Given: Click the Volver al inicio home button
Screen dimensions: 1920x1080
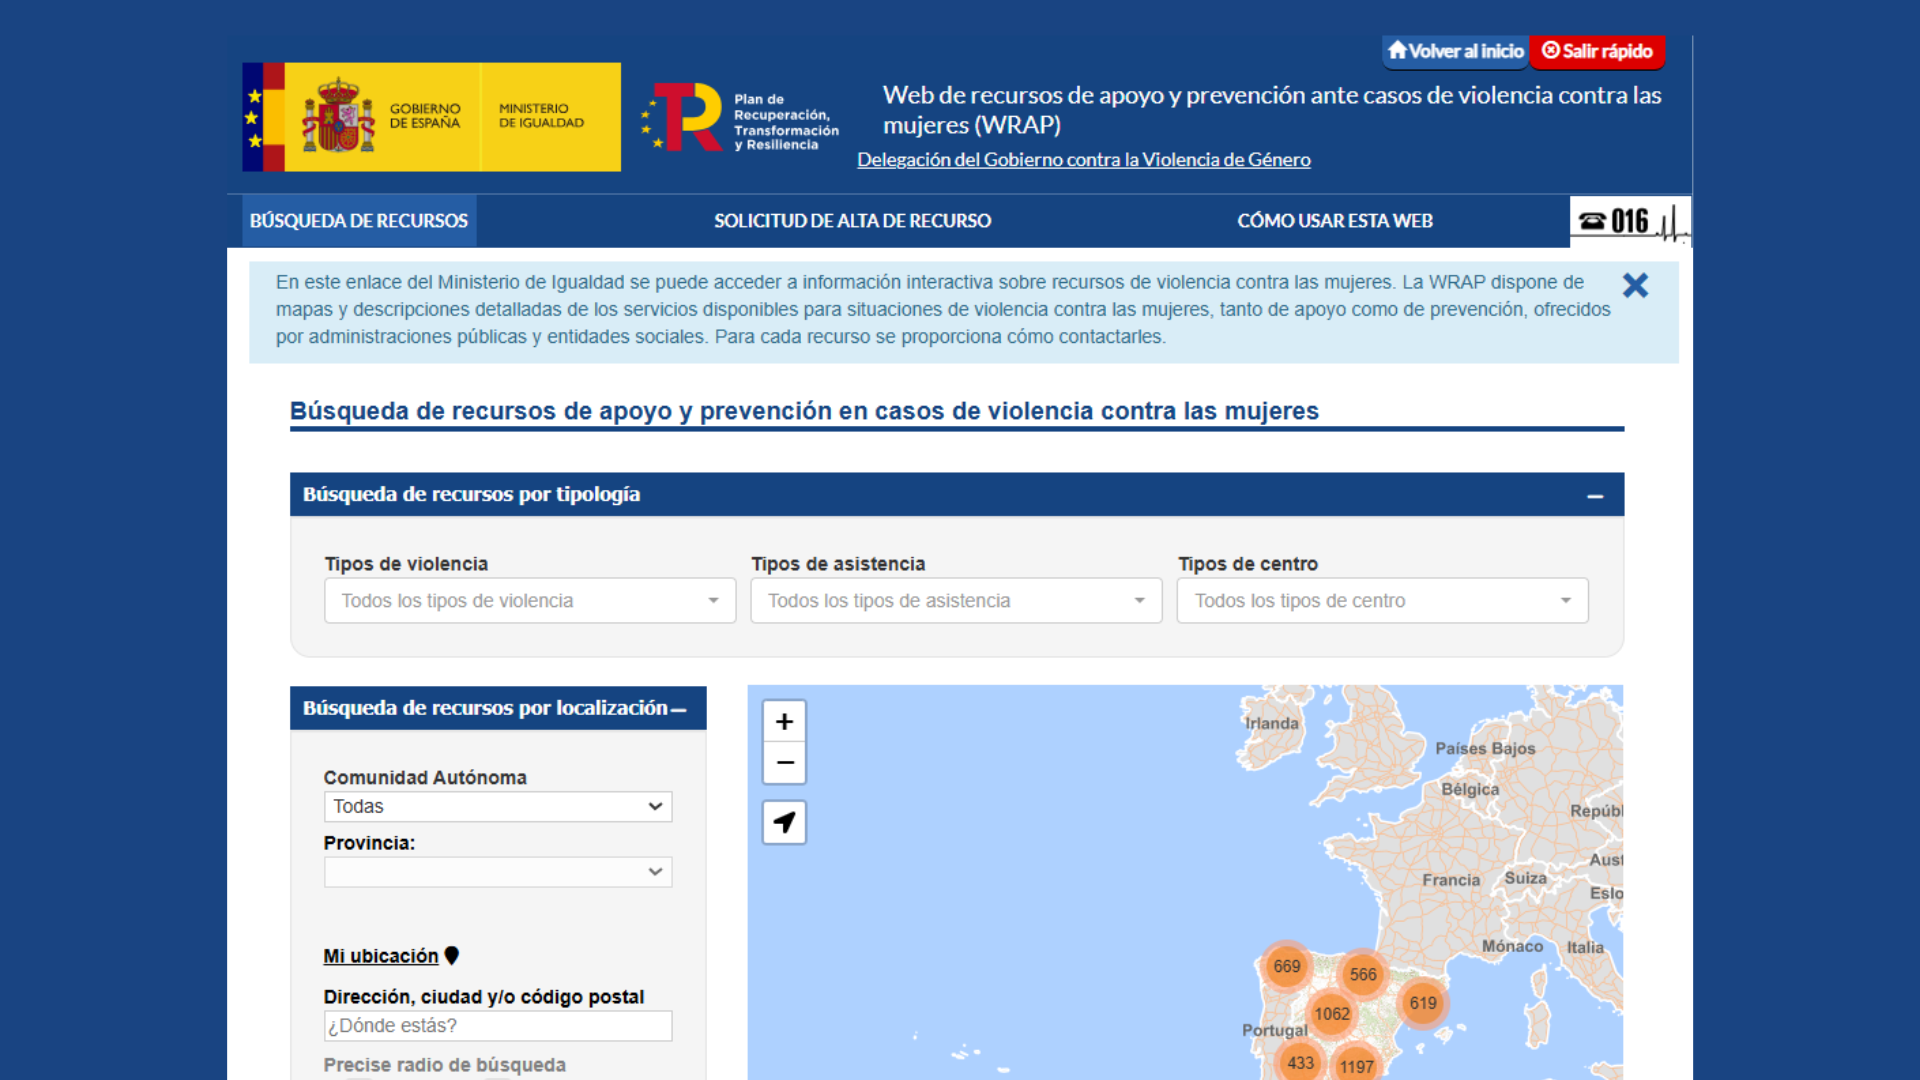Looking at the screenshot, I should [1456, 51].
